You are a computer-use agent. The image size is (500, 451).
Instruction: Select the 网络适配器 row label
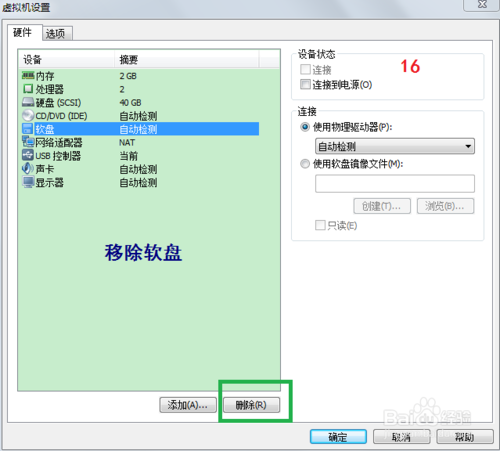click(59, 143)
